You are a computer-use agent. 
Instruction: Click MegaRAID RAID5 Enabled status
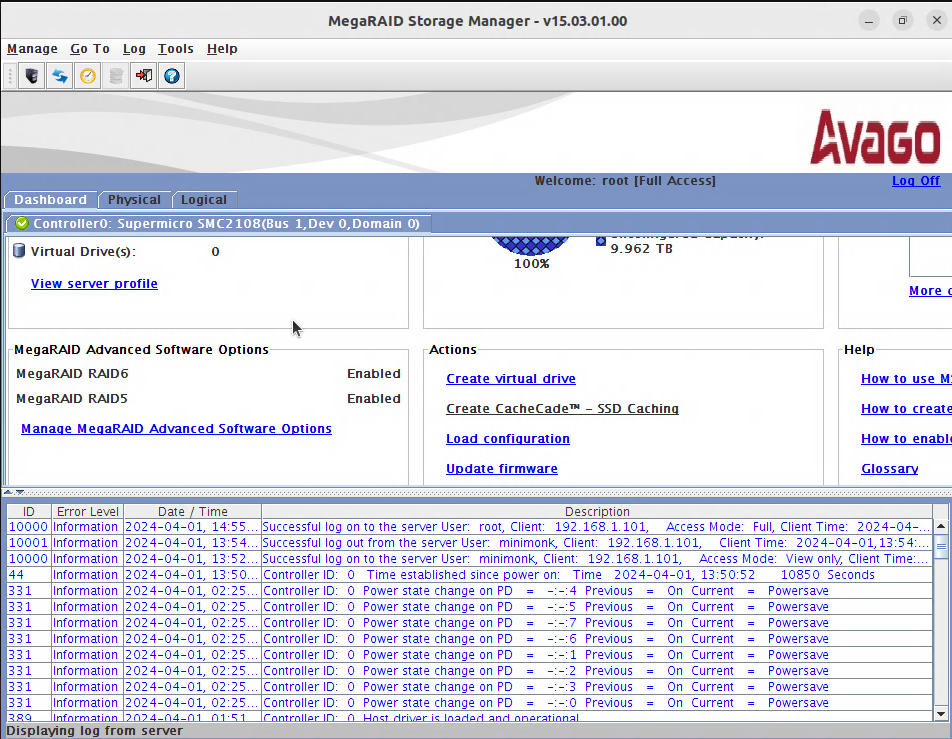point(373,398)
